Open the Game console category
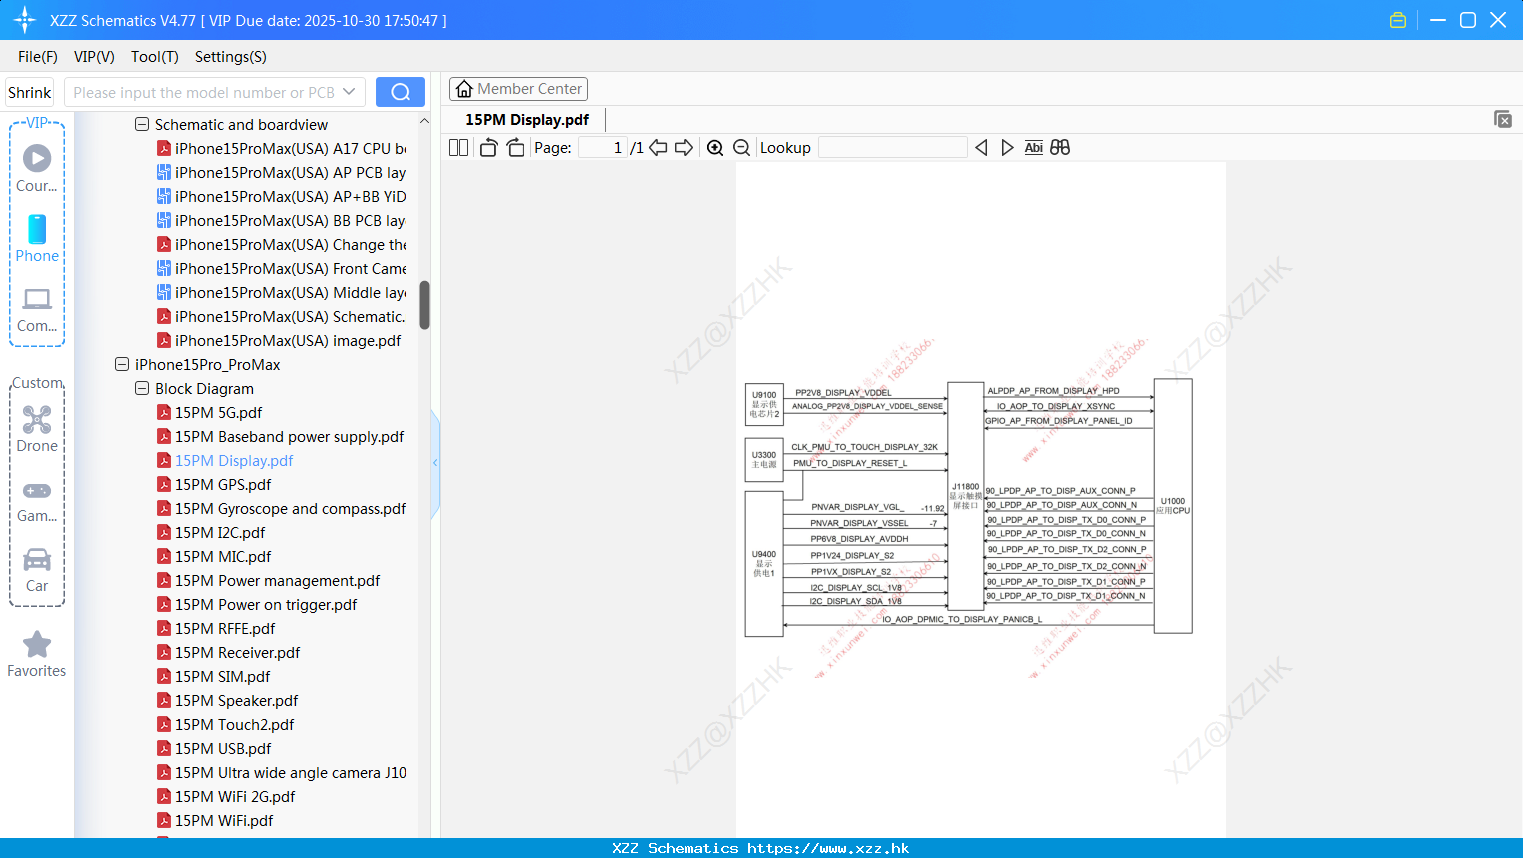The image size is (1523, 858). [x=37, y=500]
